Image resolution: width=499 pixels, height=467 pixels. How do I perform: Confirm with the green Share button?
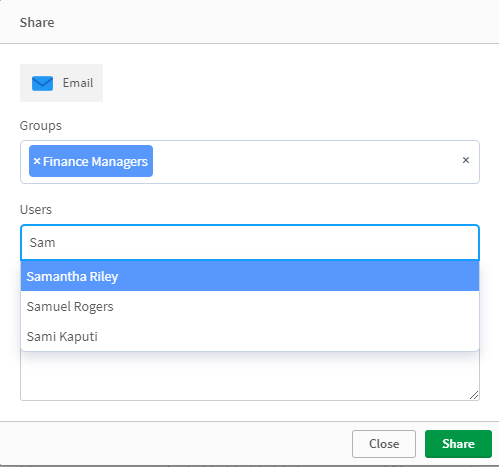point(458,444)
